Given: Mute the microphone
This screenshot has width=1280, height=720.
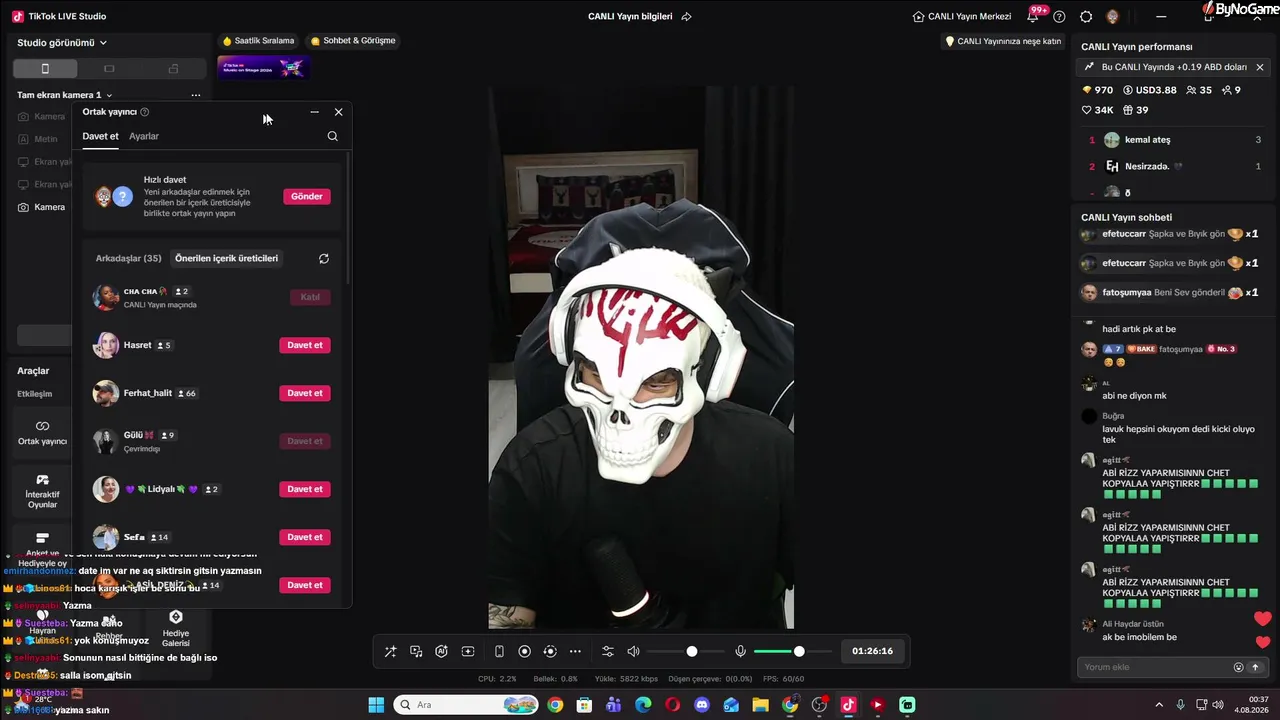Looking at the screenshot, I should [740, 651].
